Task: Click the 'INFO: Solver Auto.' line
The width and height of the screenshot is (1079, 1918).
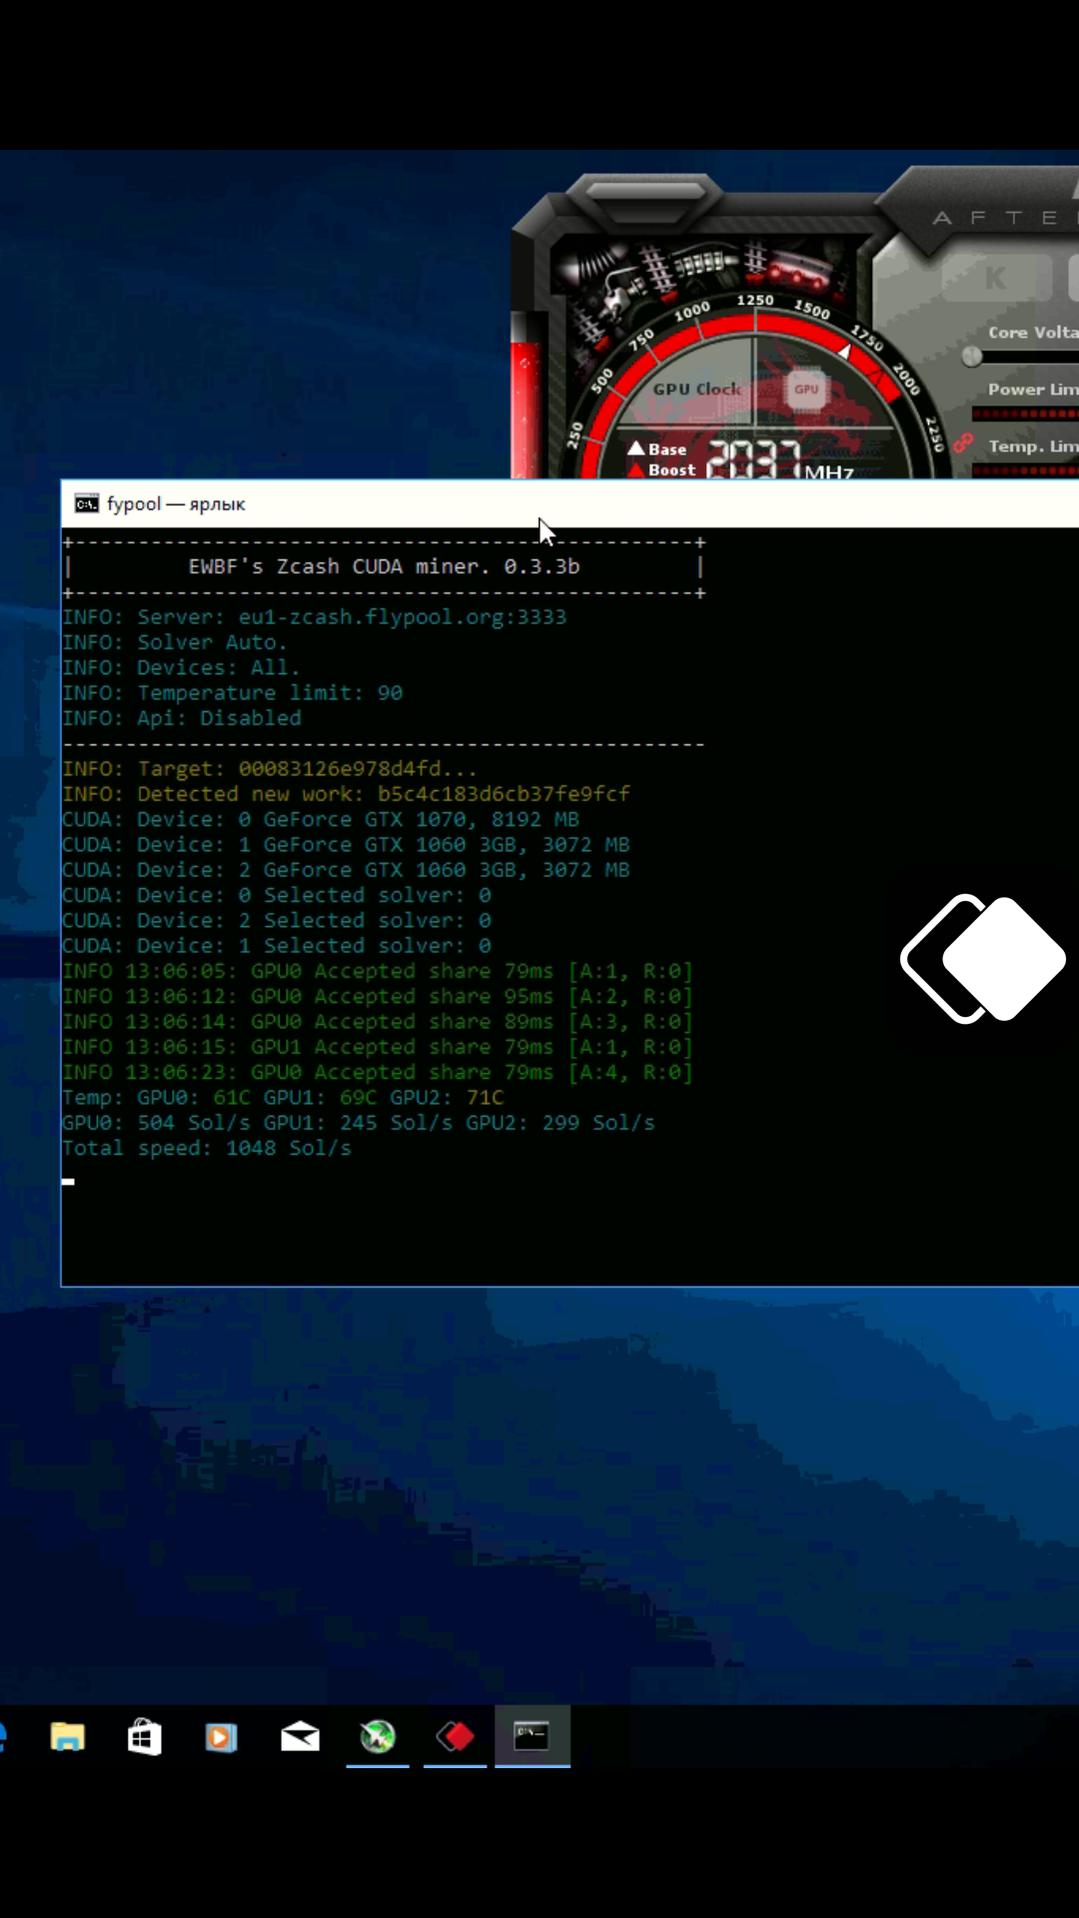Action: (x=175, y=642)
